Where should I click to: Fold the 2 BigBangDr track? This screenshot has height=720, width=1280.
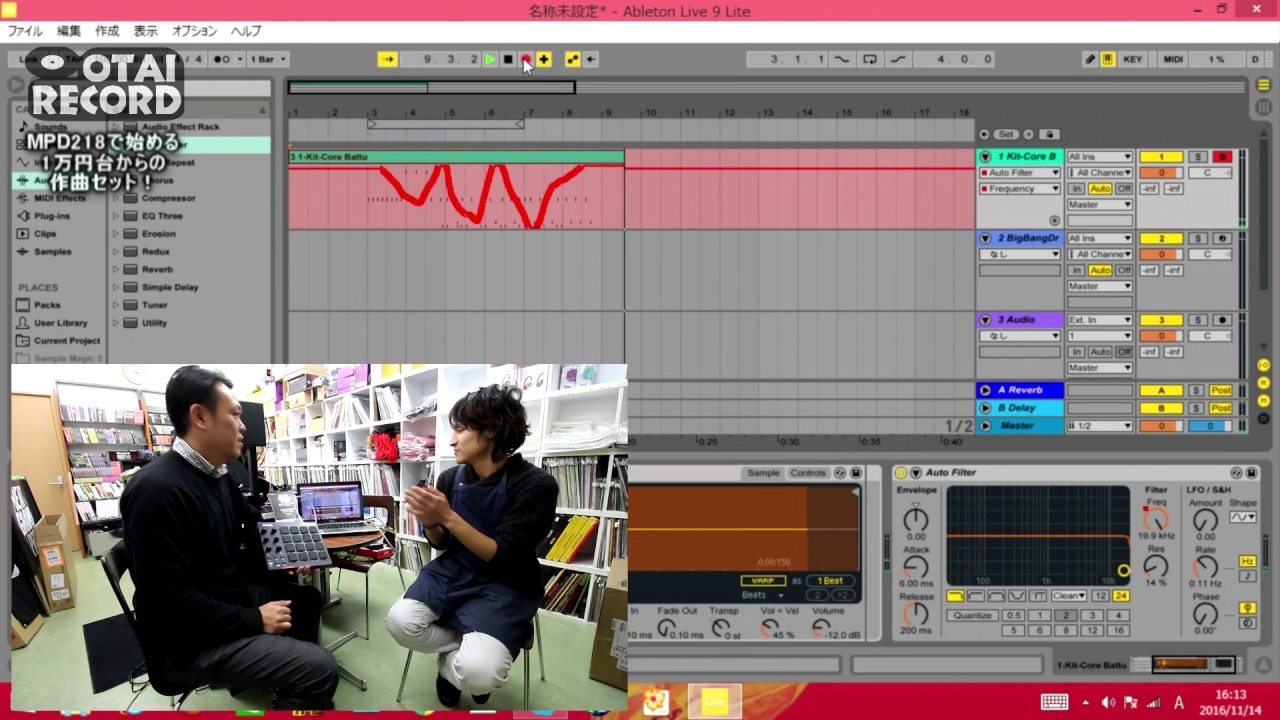(985, 238)
